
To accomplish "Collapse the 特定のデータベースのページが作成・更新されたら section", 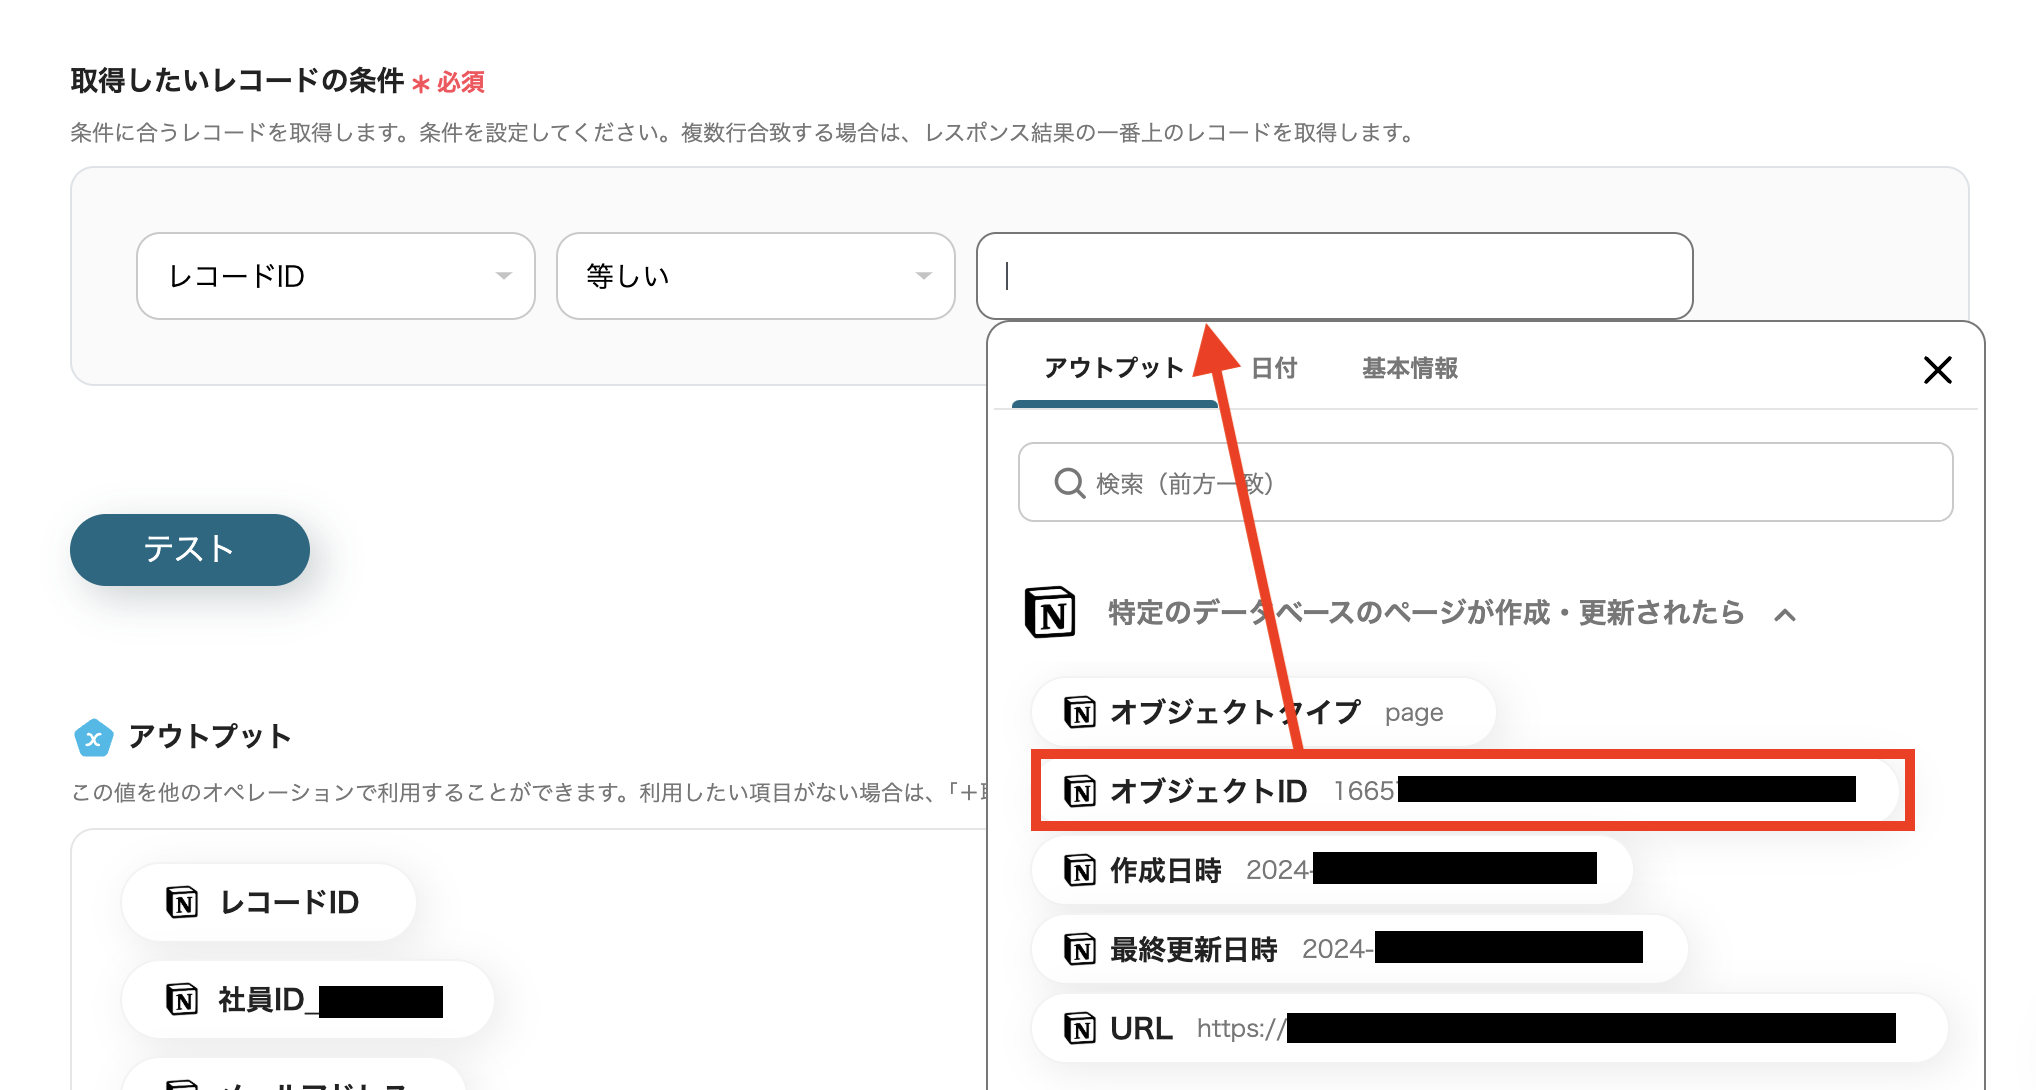I will pyautogui.click(x=1786, y=614).
